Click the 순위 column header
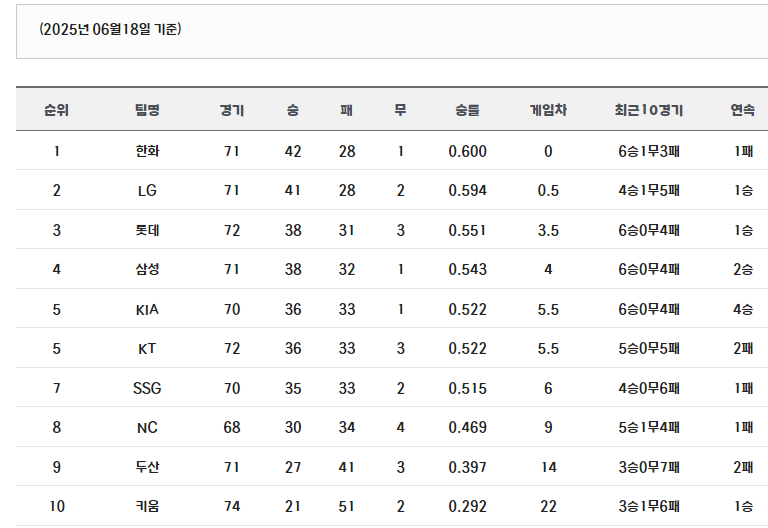 coord(56,110)
